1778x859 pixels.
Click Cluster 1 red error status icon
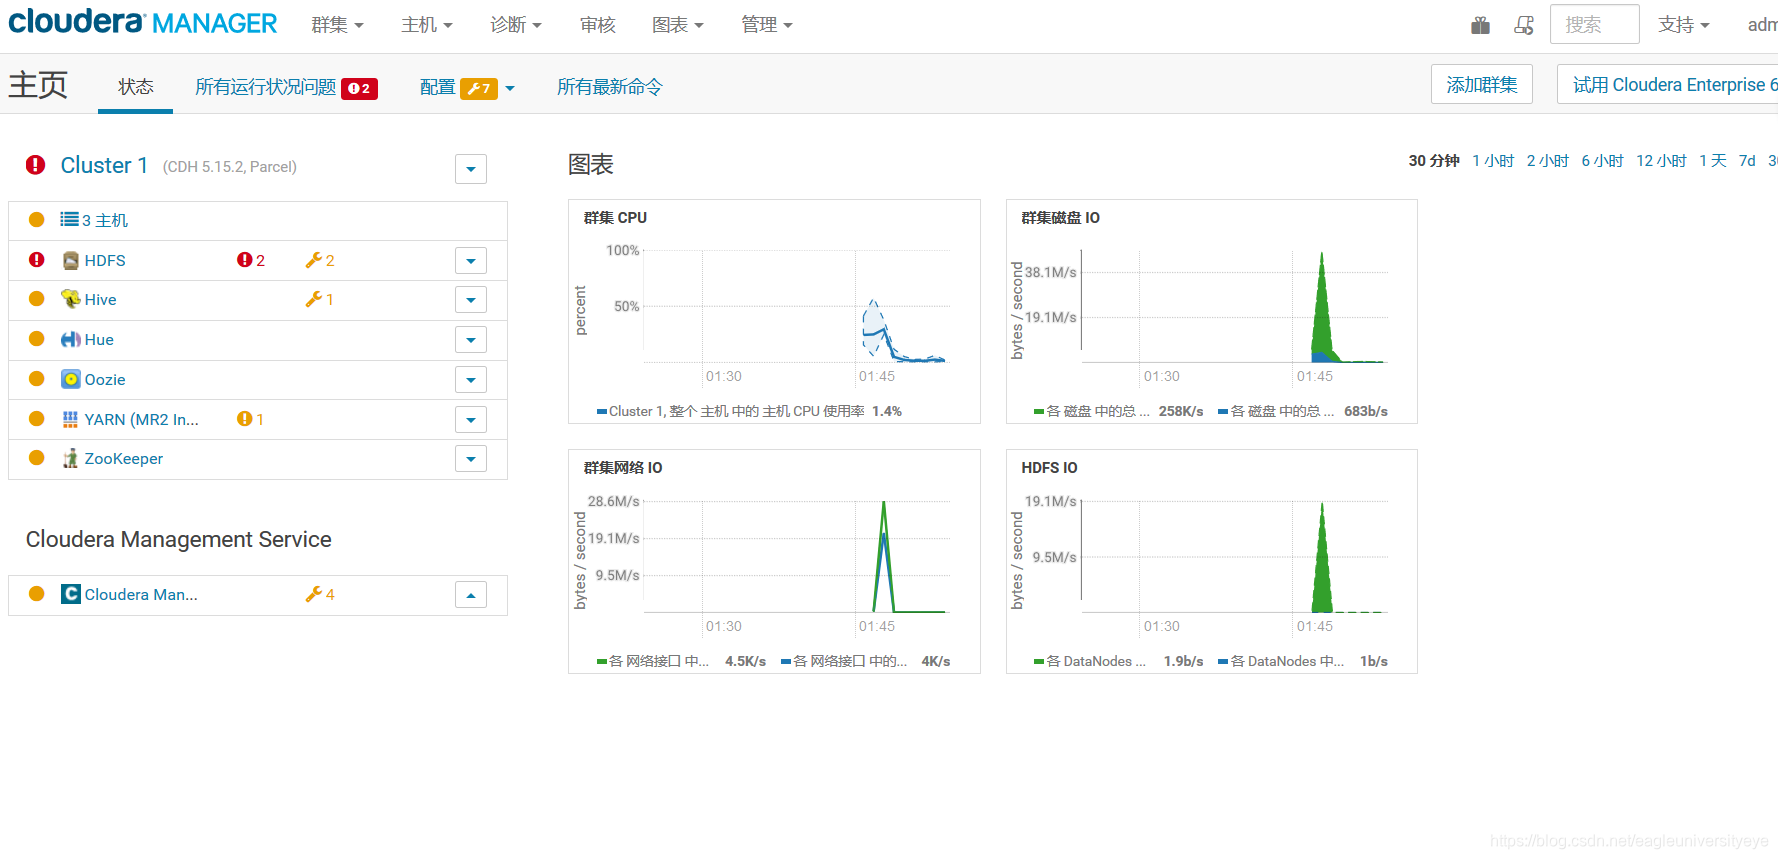click(36, 165)
